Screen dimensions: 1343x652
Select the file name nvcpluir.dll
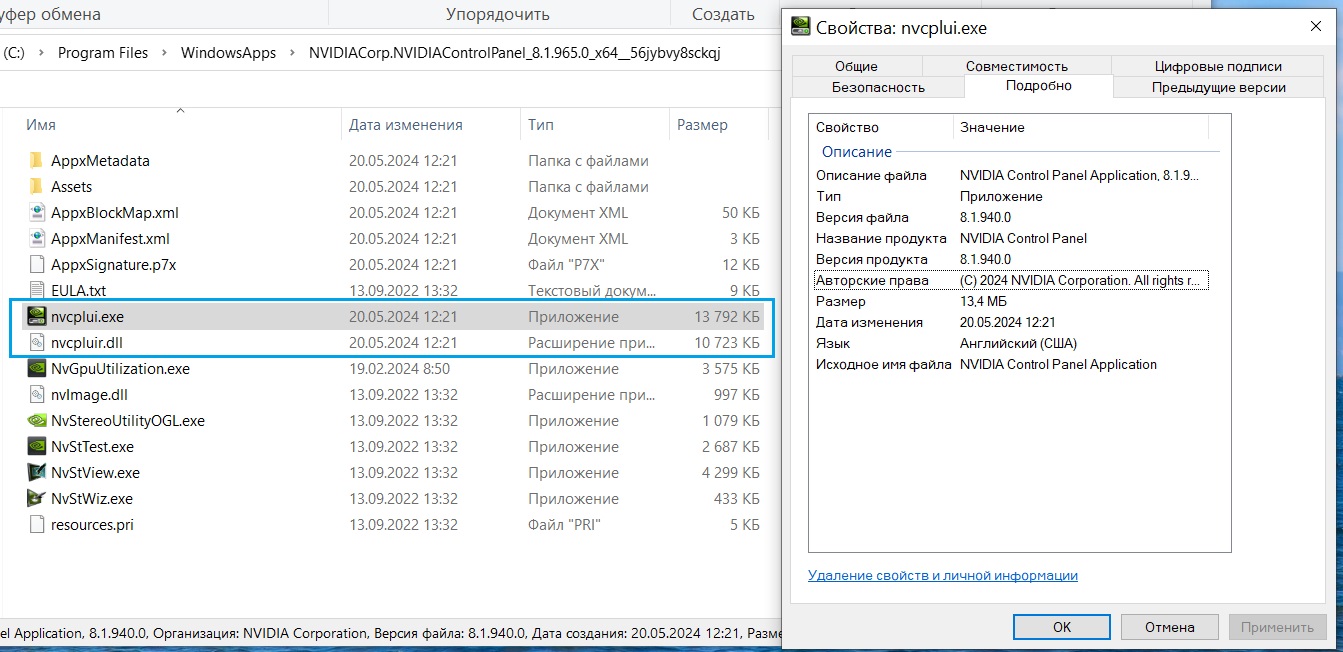[x=86, y=343]
